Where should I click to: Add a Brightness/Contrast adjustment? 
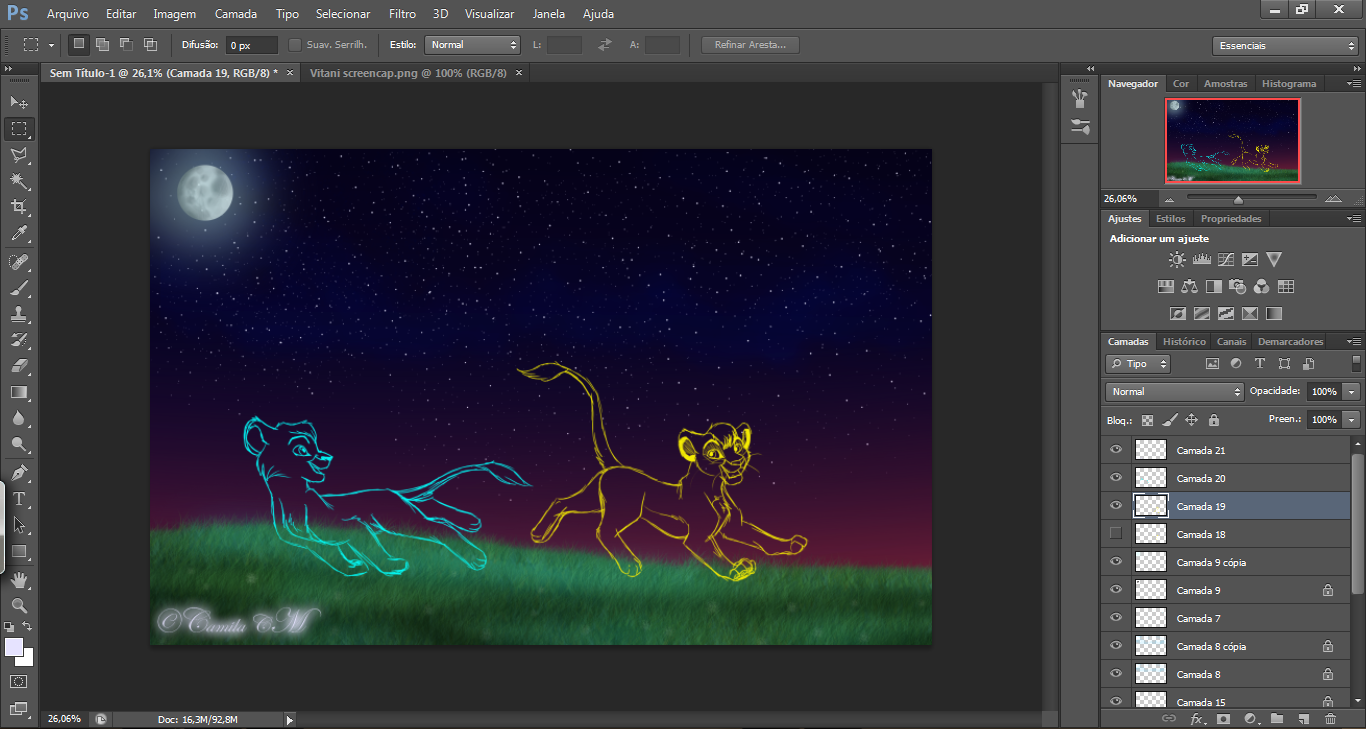(1177, 260)
